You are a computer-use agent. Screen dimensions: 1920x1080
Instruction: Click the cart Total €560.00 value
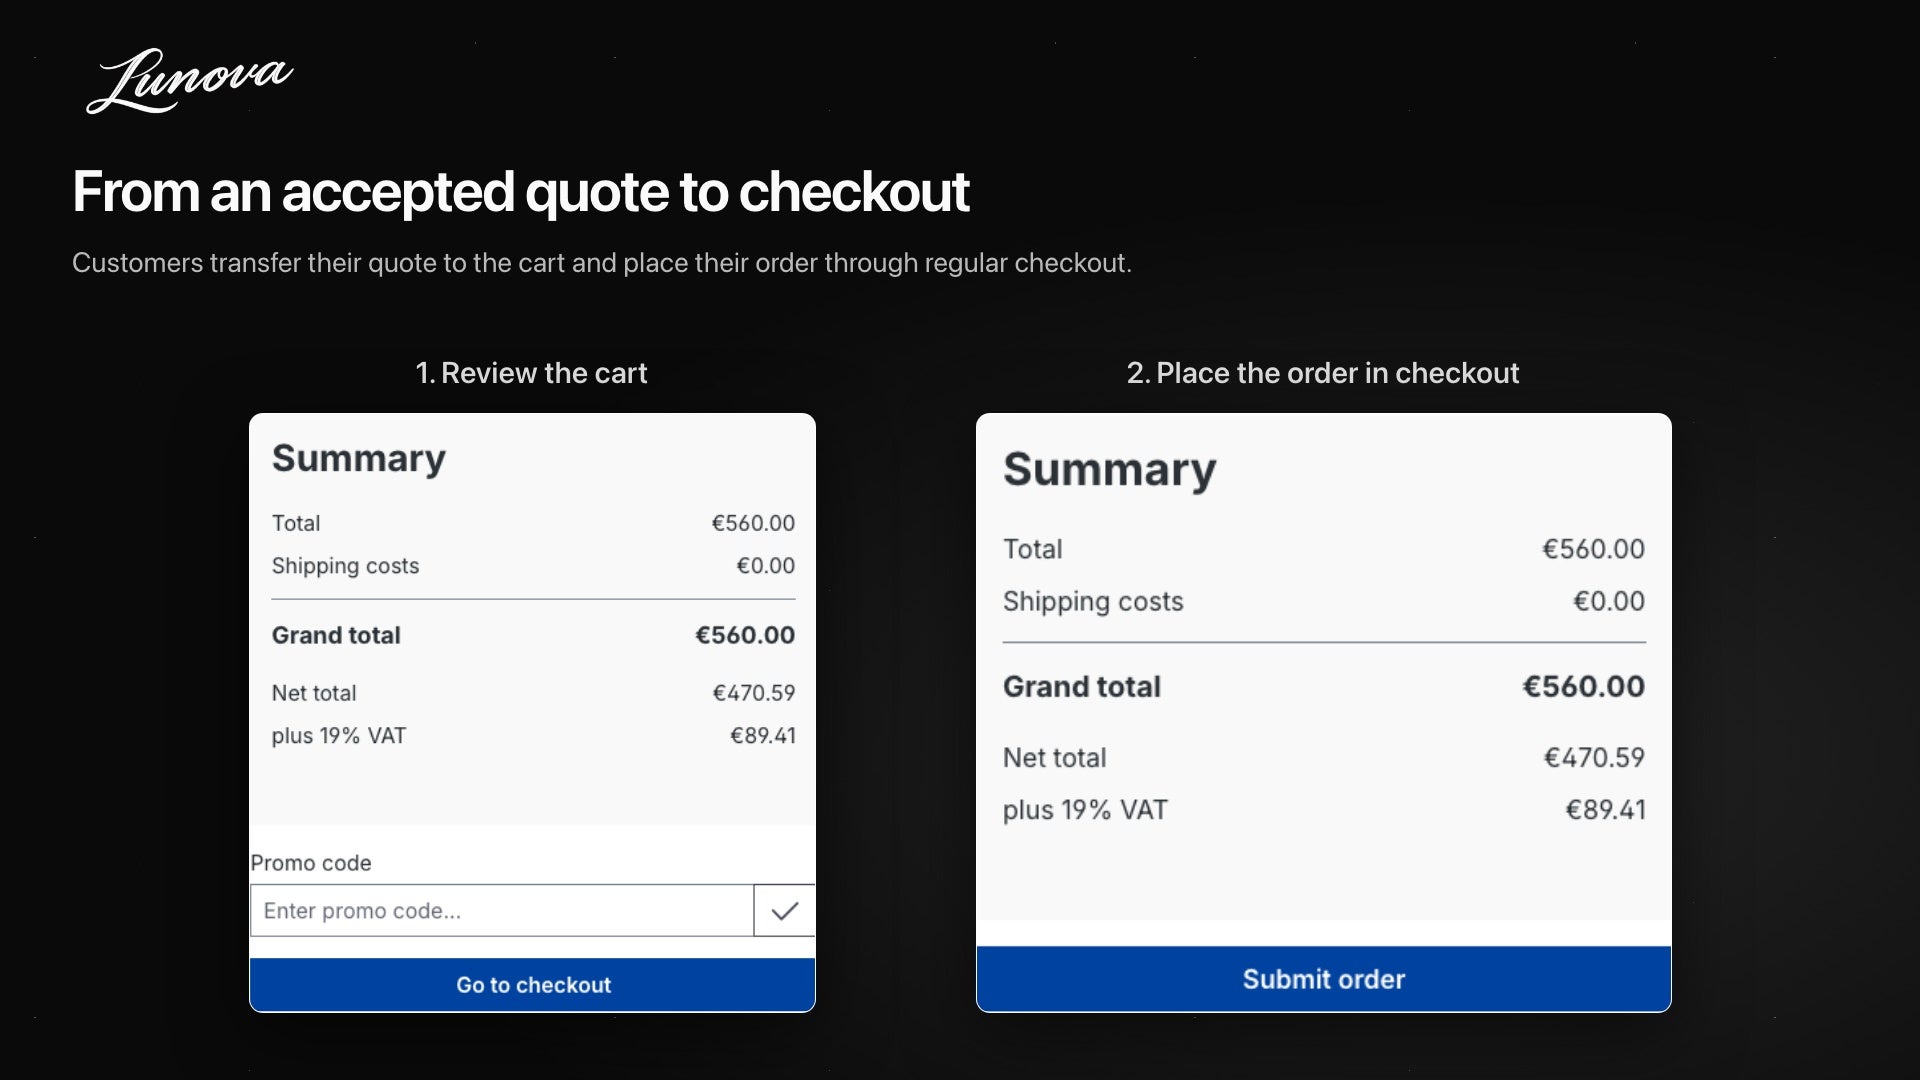pyautogui.click(x=753, y=523)
